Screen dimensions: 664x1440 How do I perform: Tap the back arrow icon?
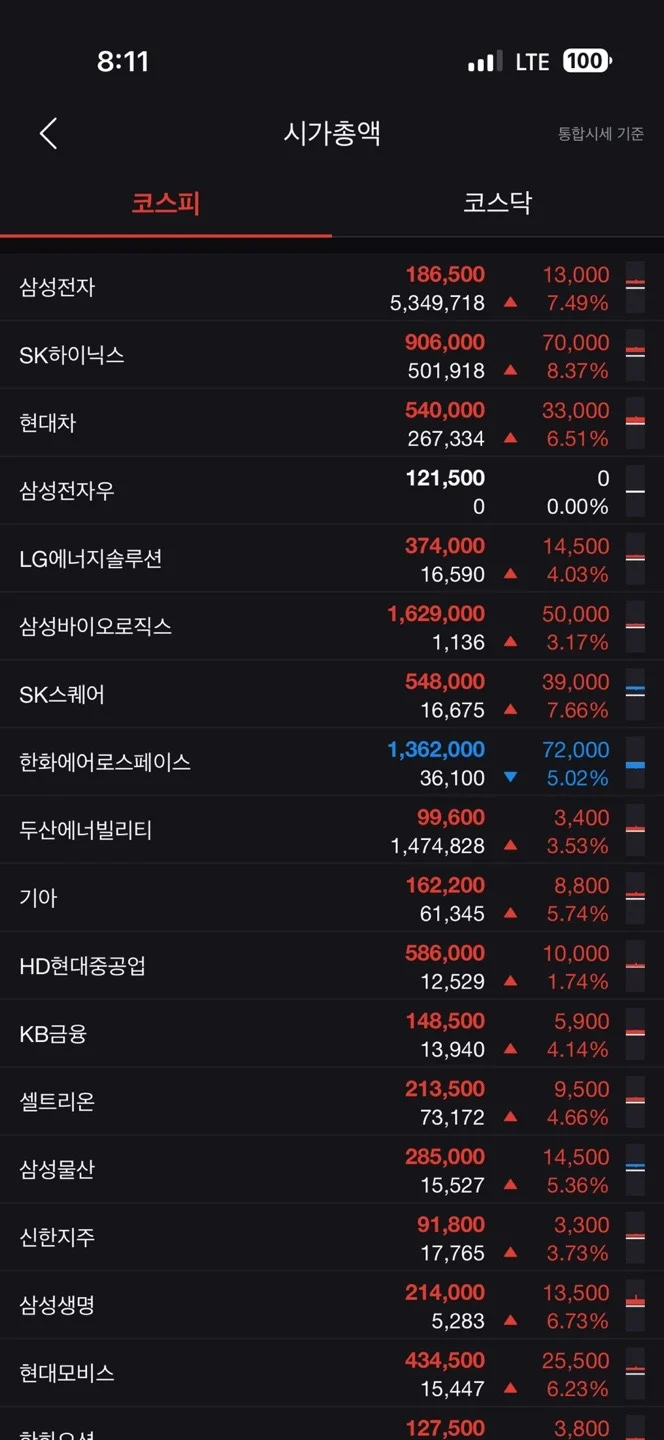48,133
